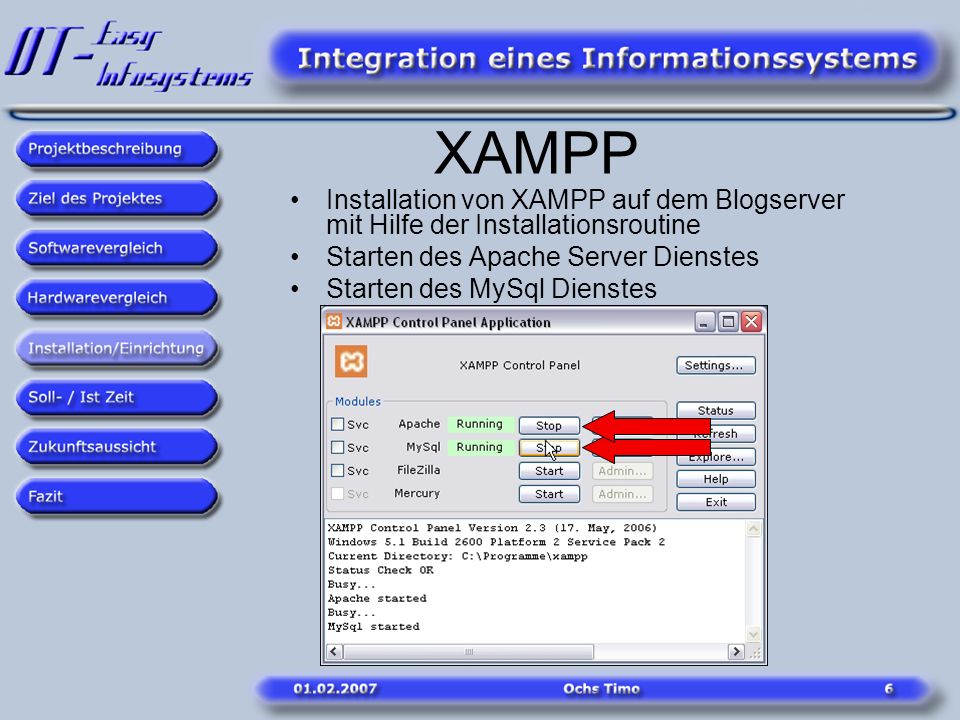
Task: Click Apache Running status label
Action: coord(479,424)
